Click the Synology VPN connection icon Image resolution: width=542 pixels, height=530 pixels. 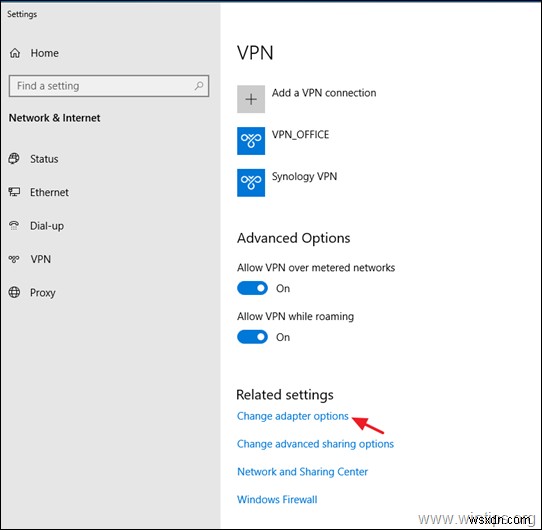coord(251,183)
